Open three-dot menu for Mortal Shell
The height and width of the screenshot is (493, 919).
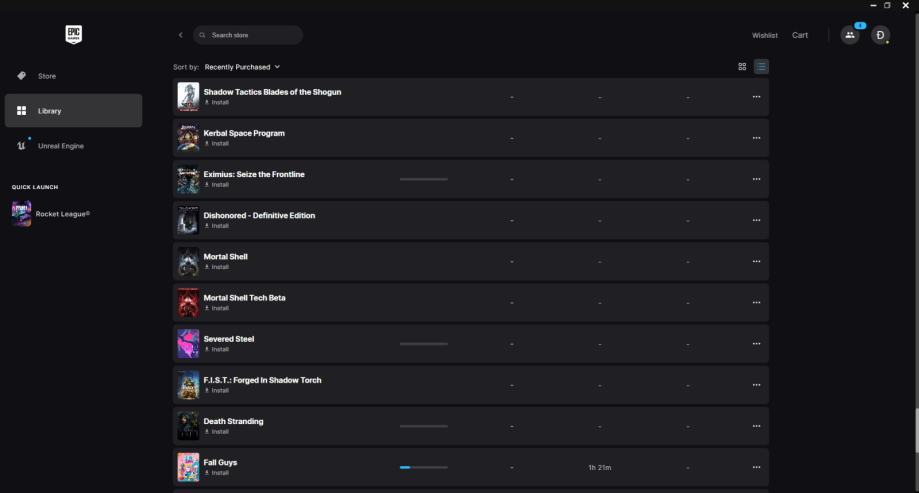point(756,261)
